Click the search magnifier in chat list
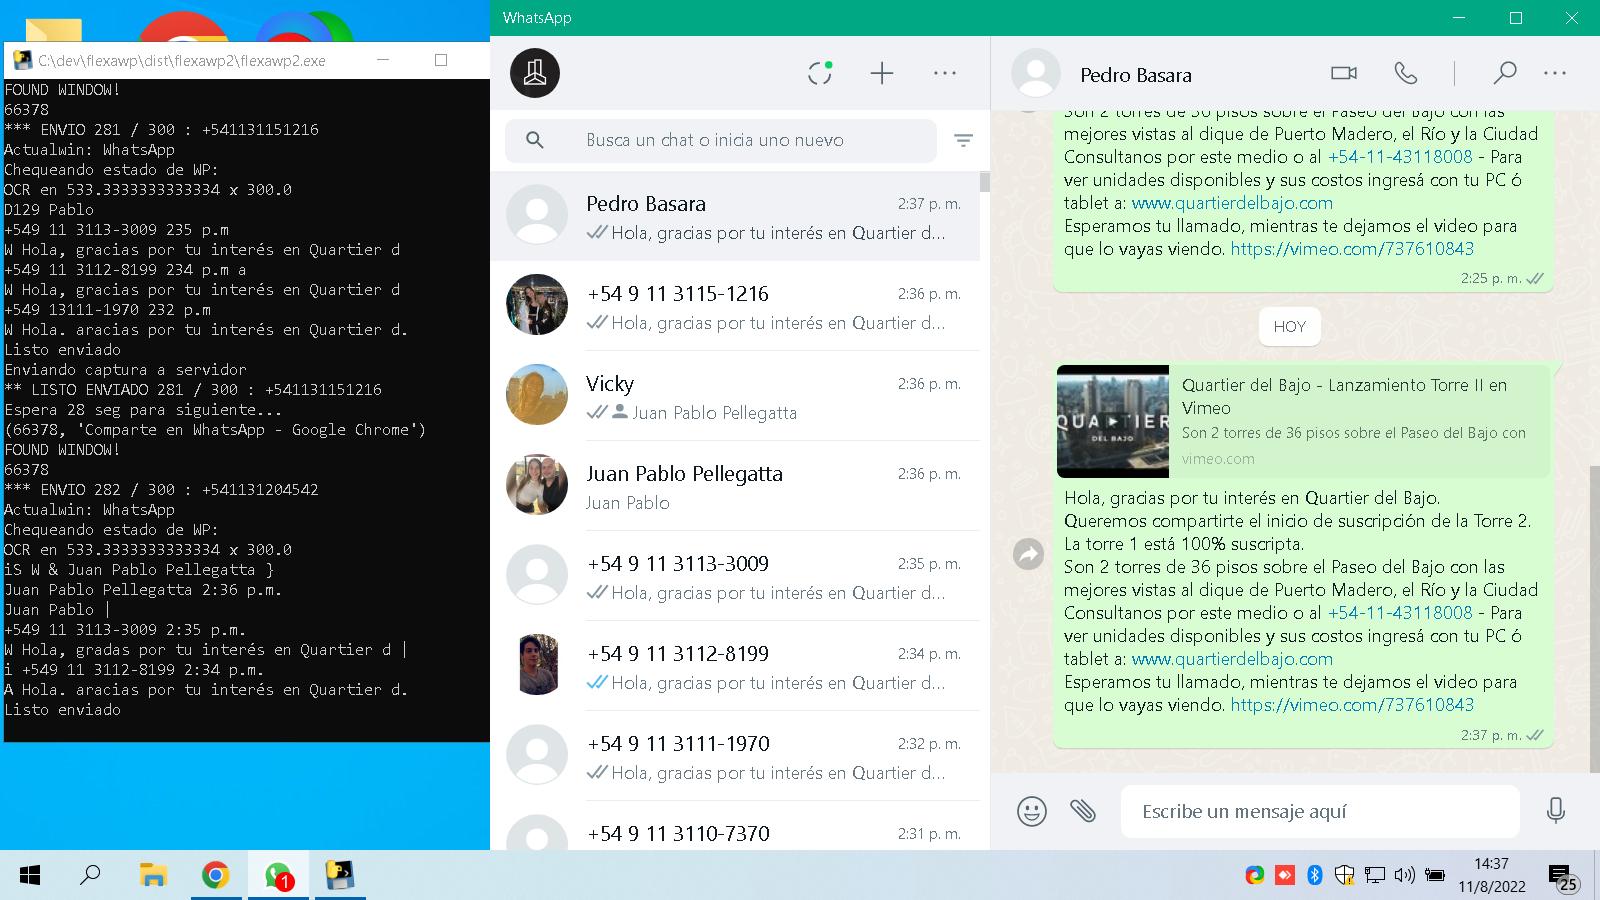This screenshot has width=1600, height=900. click(x=535, y=140)
